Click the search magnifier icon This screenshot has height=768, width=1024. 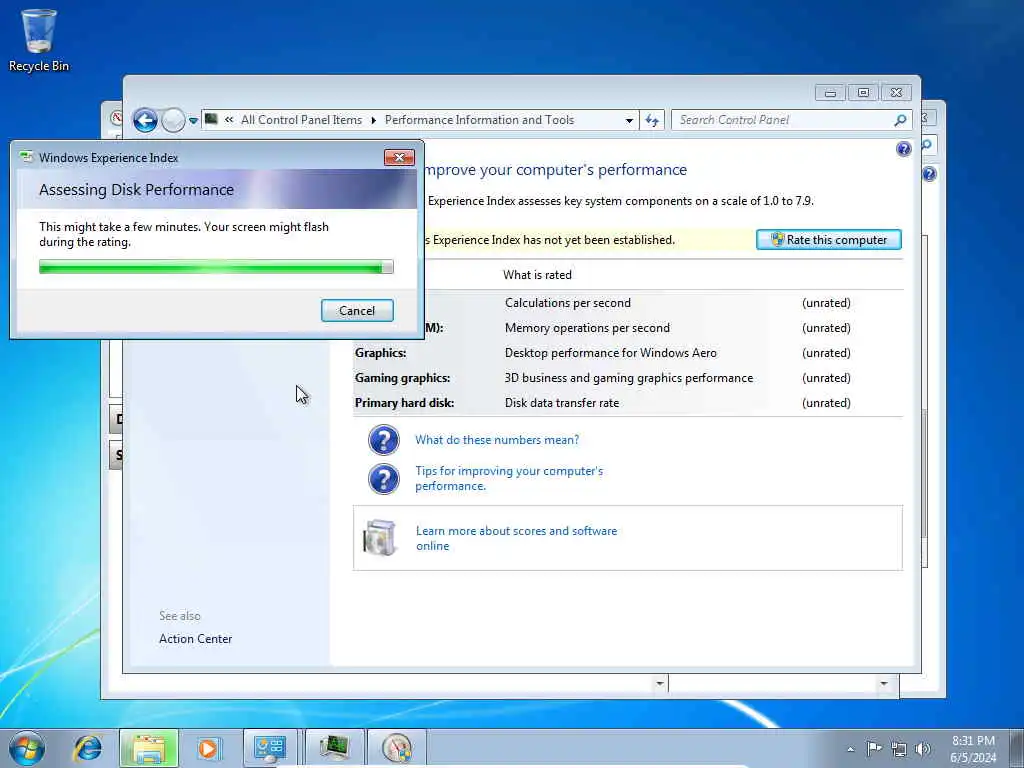click(x=901, y=120)
